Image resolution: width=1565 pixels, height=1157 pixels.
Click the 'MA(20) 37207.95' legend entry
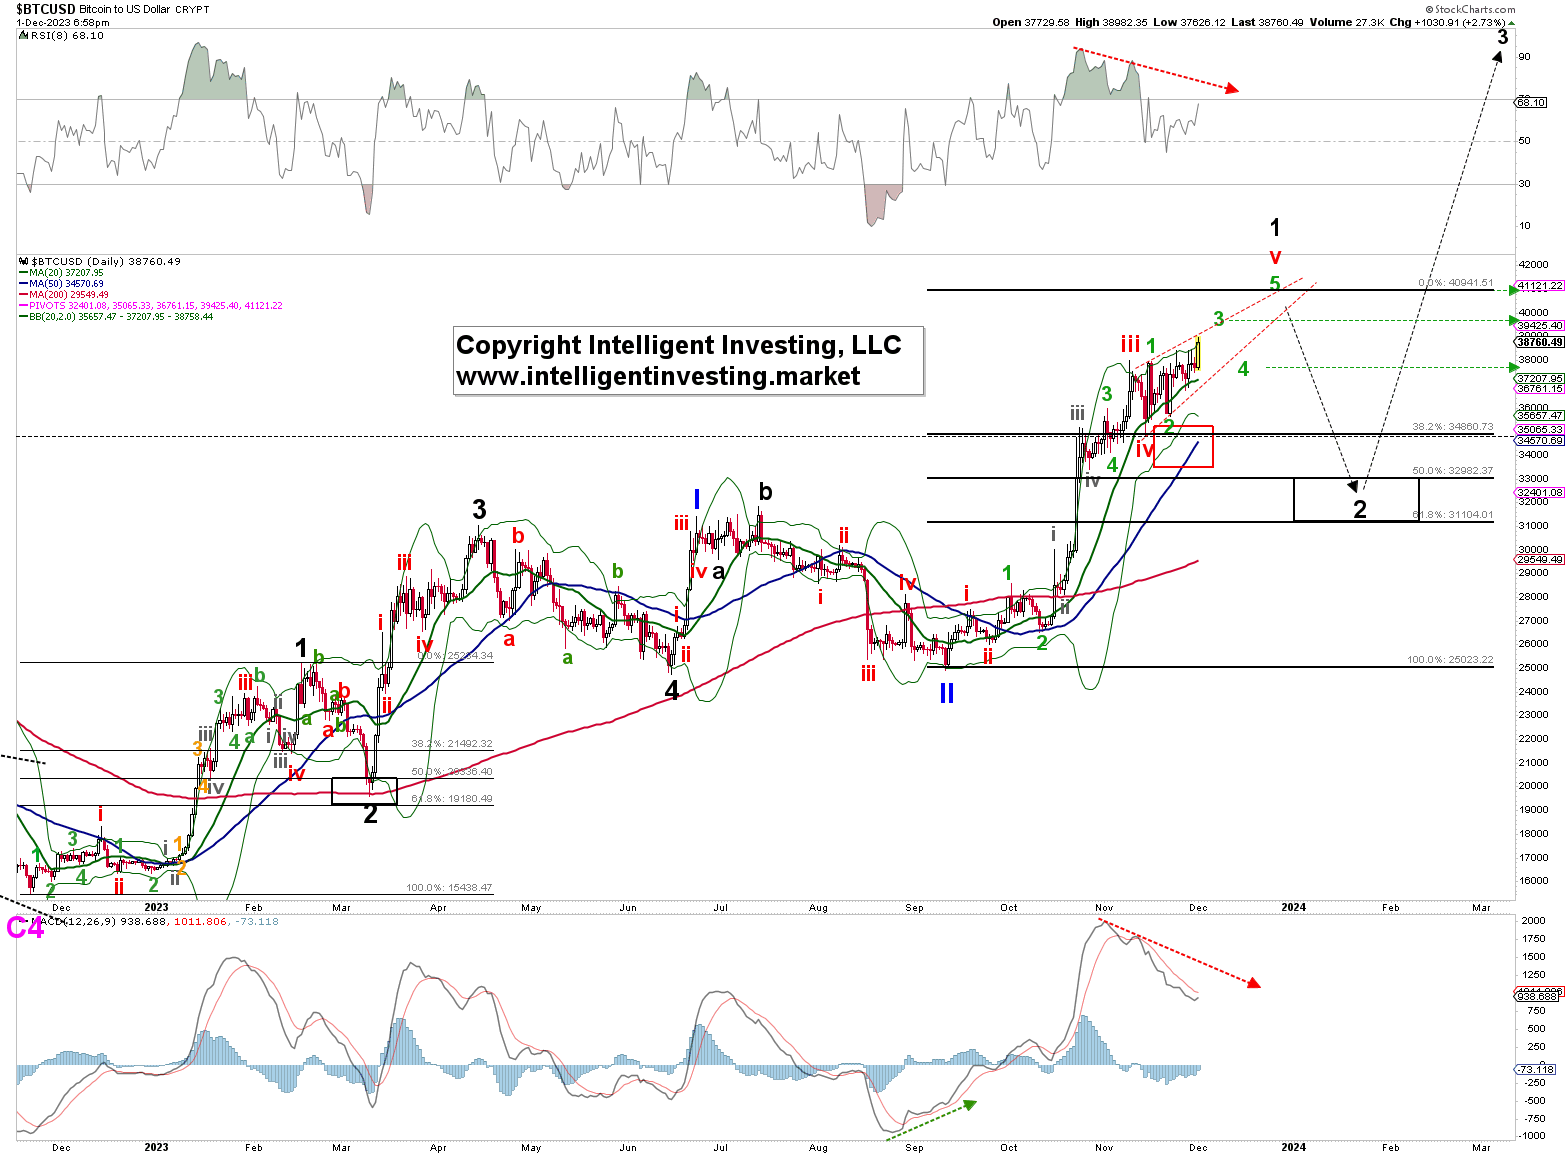click(66, 272)
